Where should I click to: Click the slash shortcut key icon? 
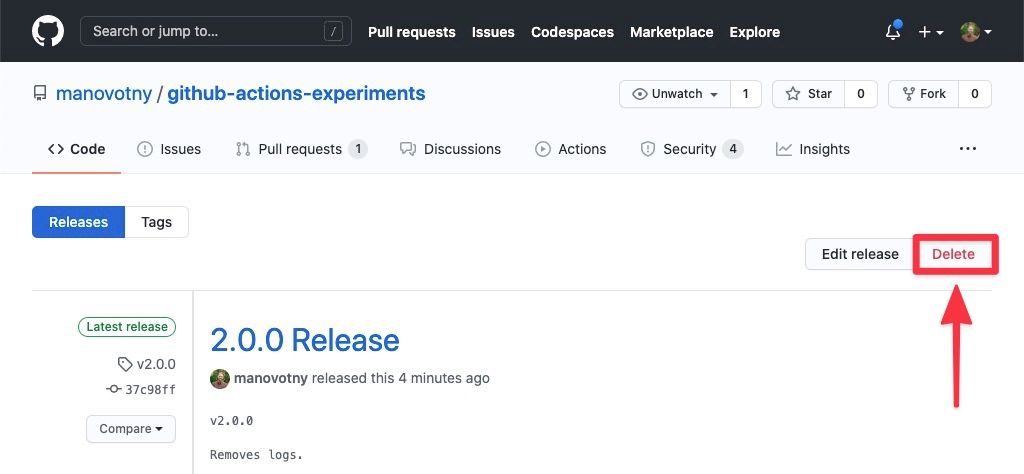pyautogui.click(x=333, y=31)
